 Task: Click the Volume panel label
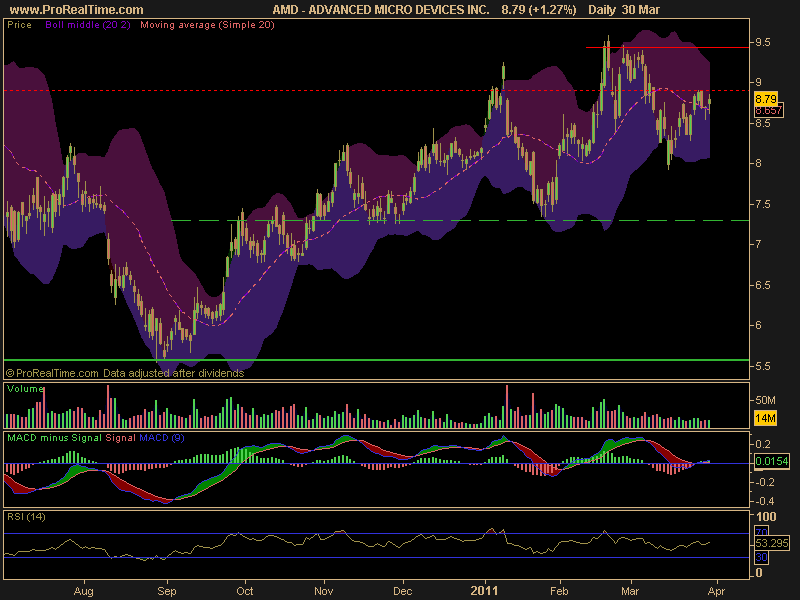click(26, 389)
